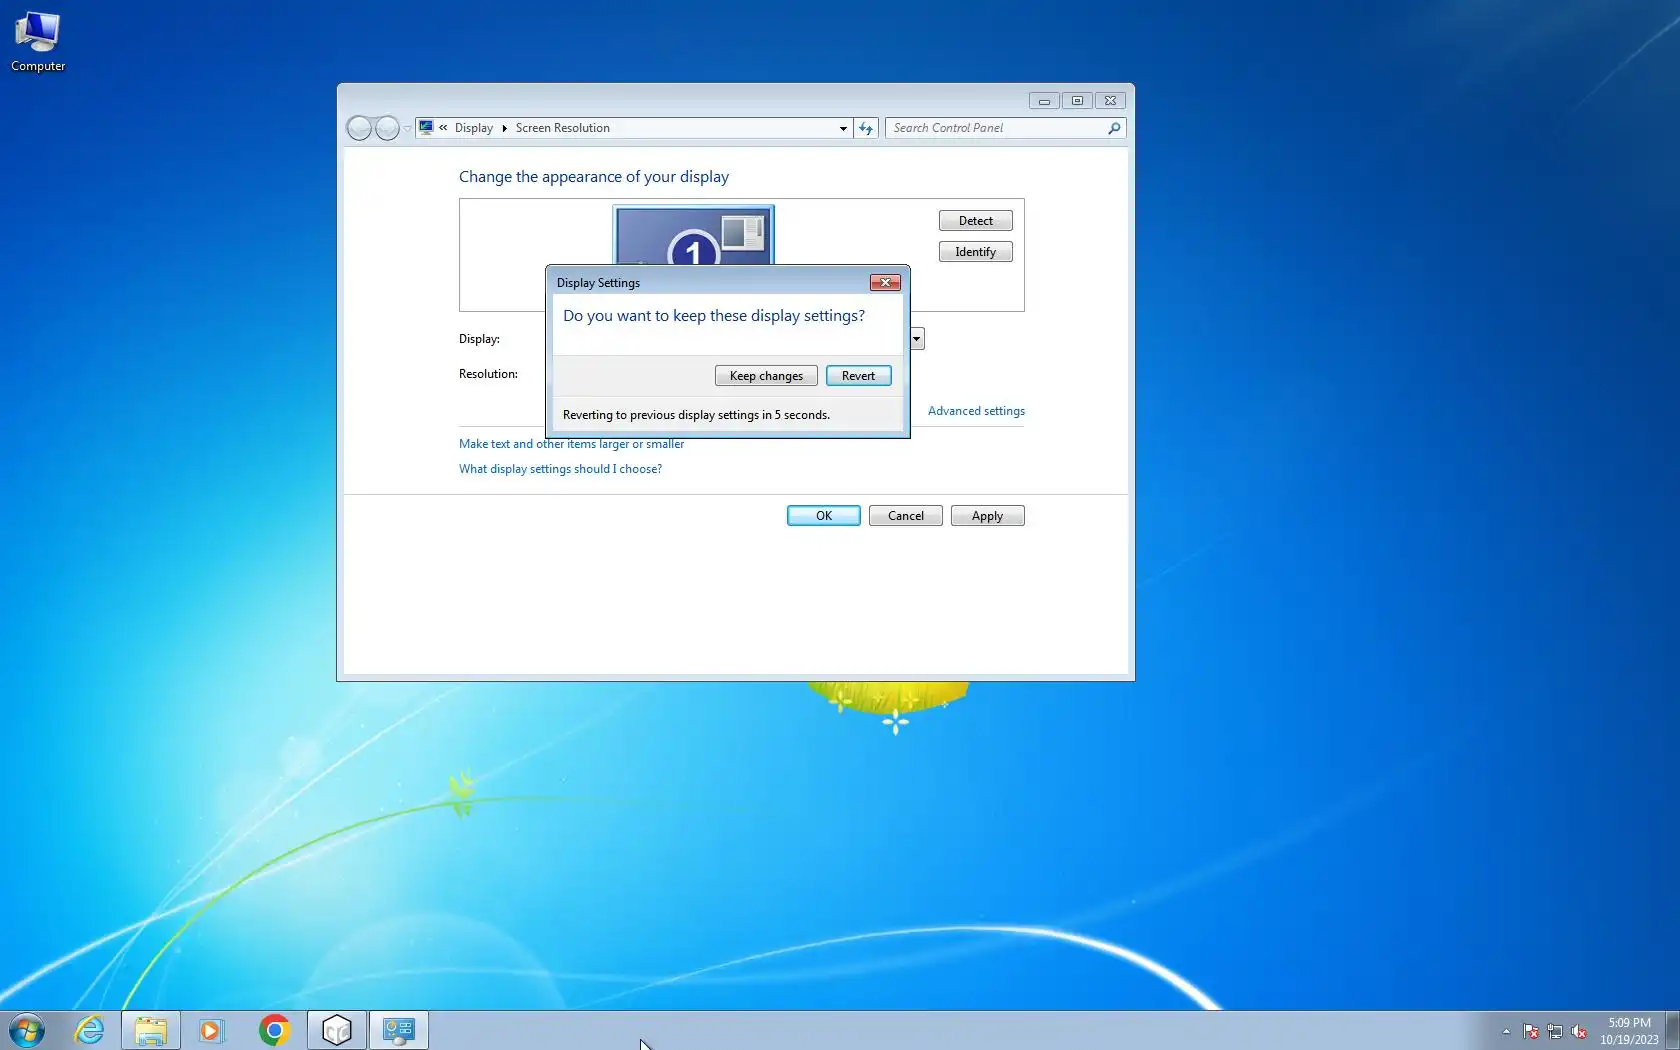Open the white box app in taskbar
Screen dimensions: 1680x1050
point(337,1030)
